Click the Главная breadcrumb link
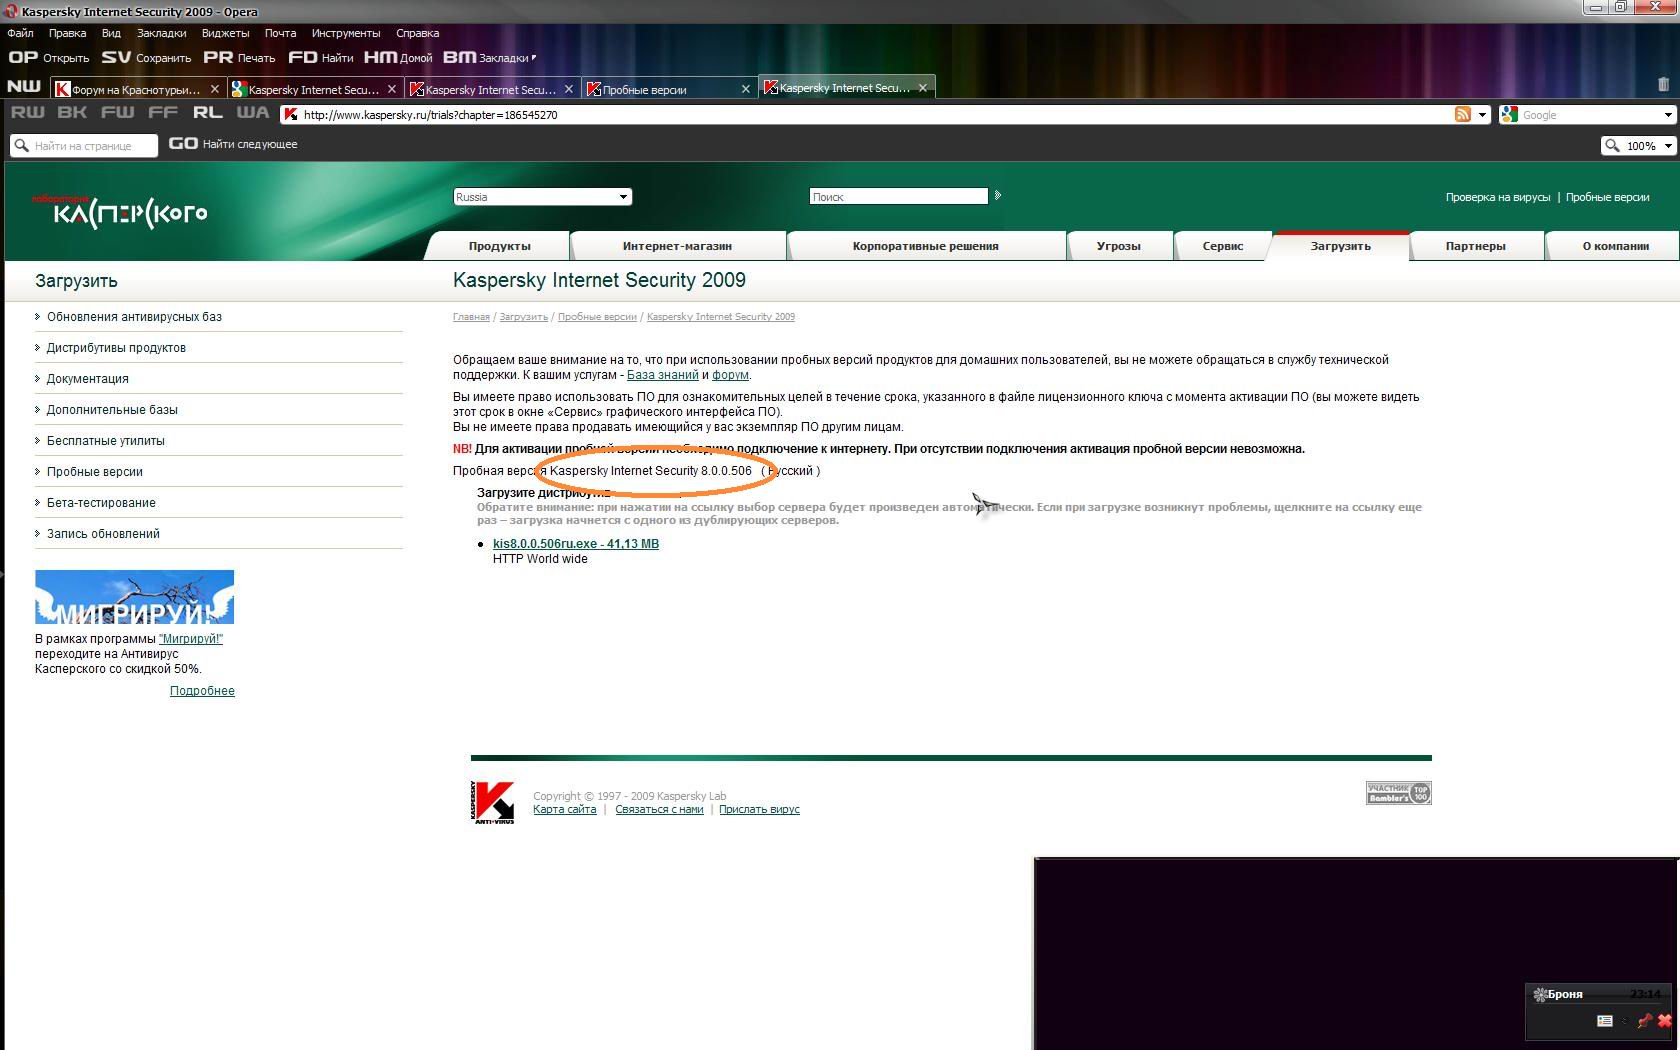1680x1050 pixels. (471, 317)
